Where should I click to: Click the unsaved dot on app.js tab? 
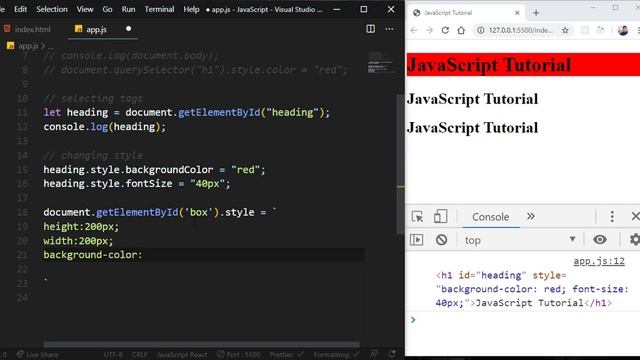129,29
